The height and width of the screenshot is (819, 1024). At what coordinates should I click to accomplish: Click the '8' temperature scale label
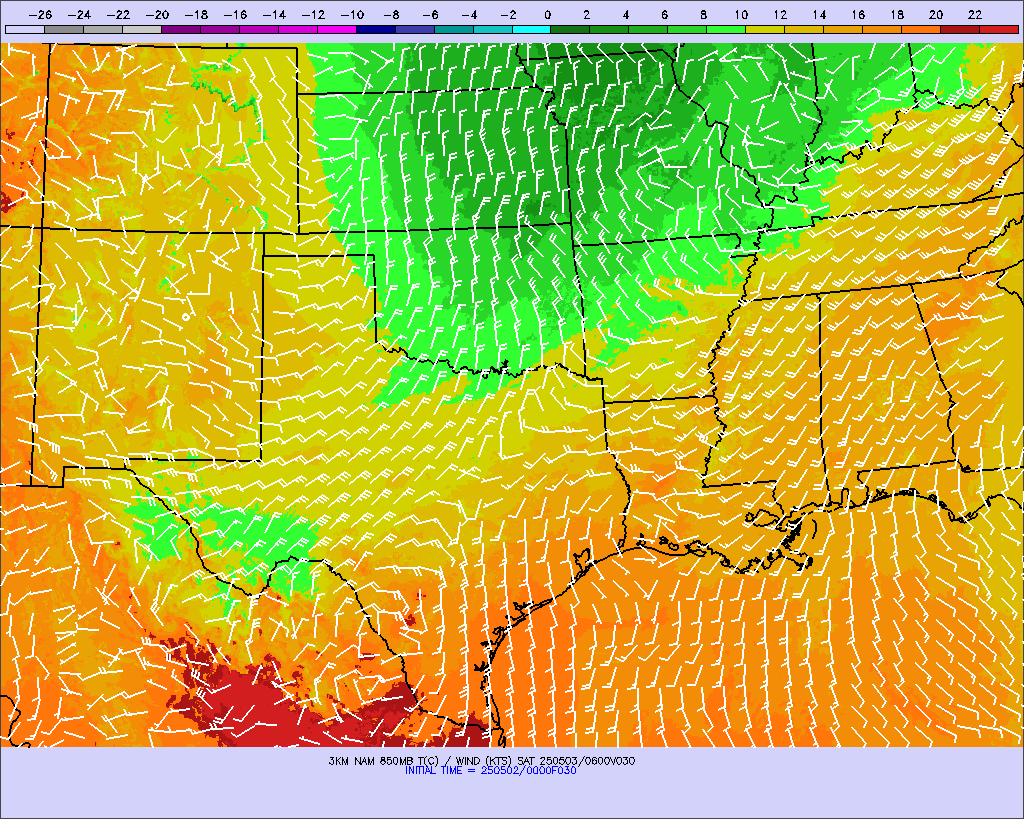coord(703,14)
